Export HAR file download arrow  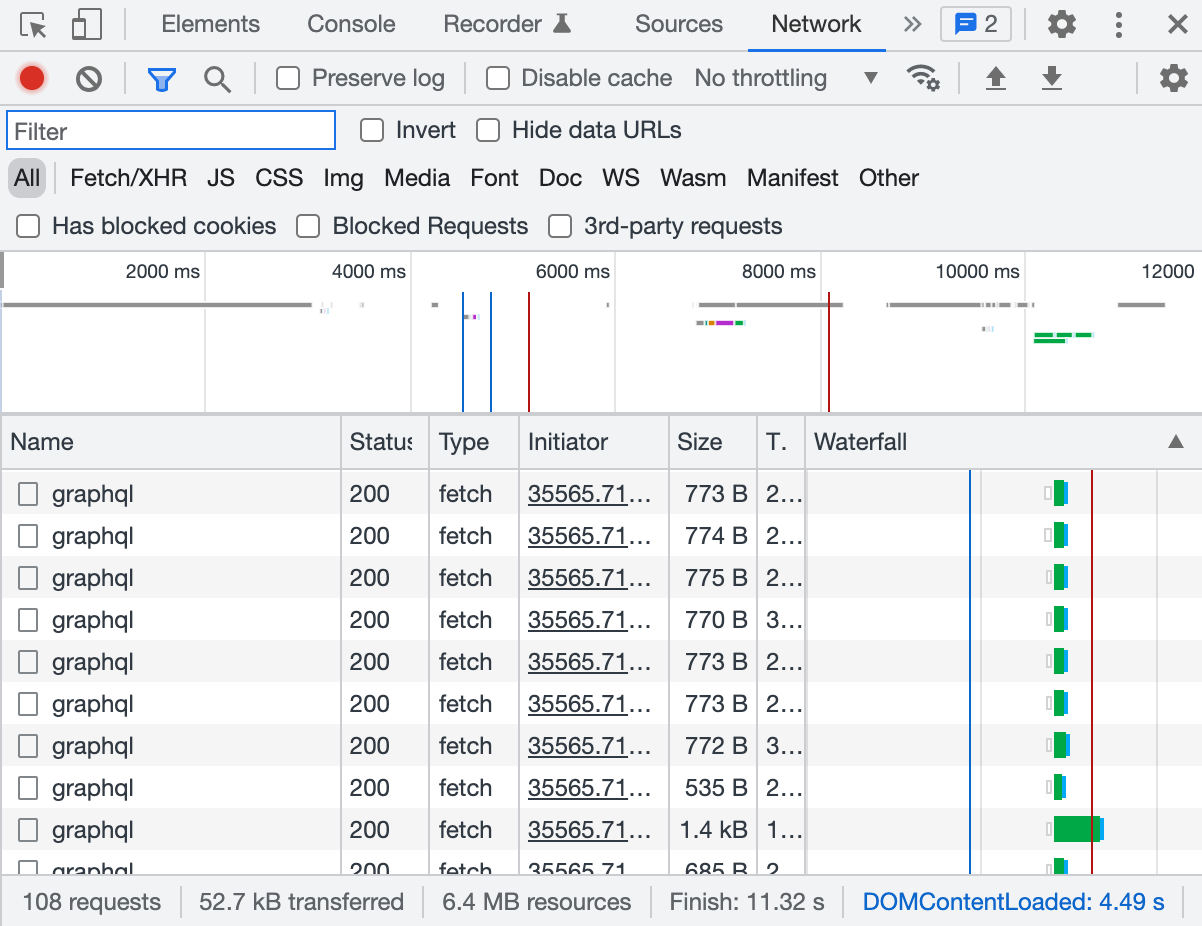[1051, 78]
